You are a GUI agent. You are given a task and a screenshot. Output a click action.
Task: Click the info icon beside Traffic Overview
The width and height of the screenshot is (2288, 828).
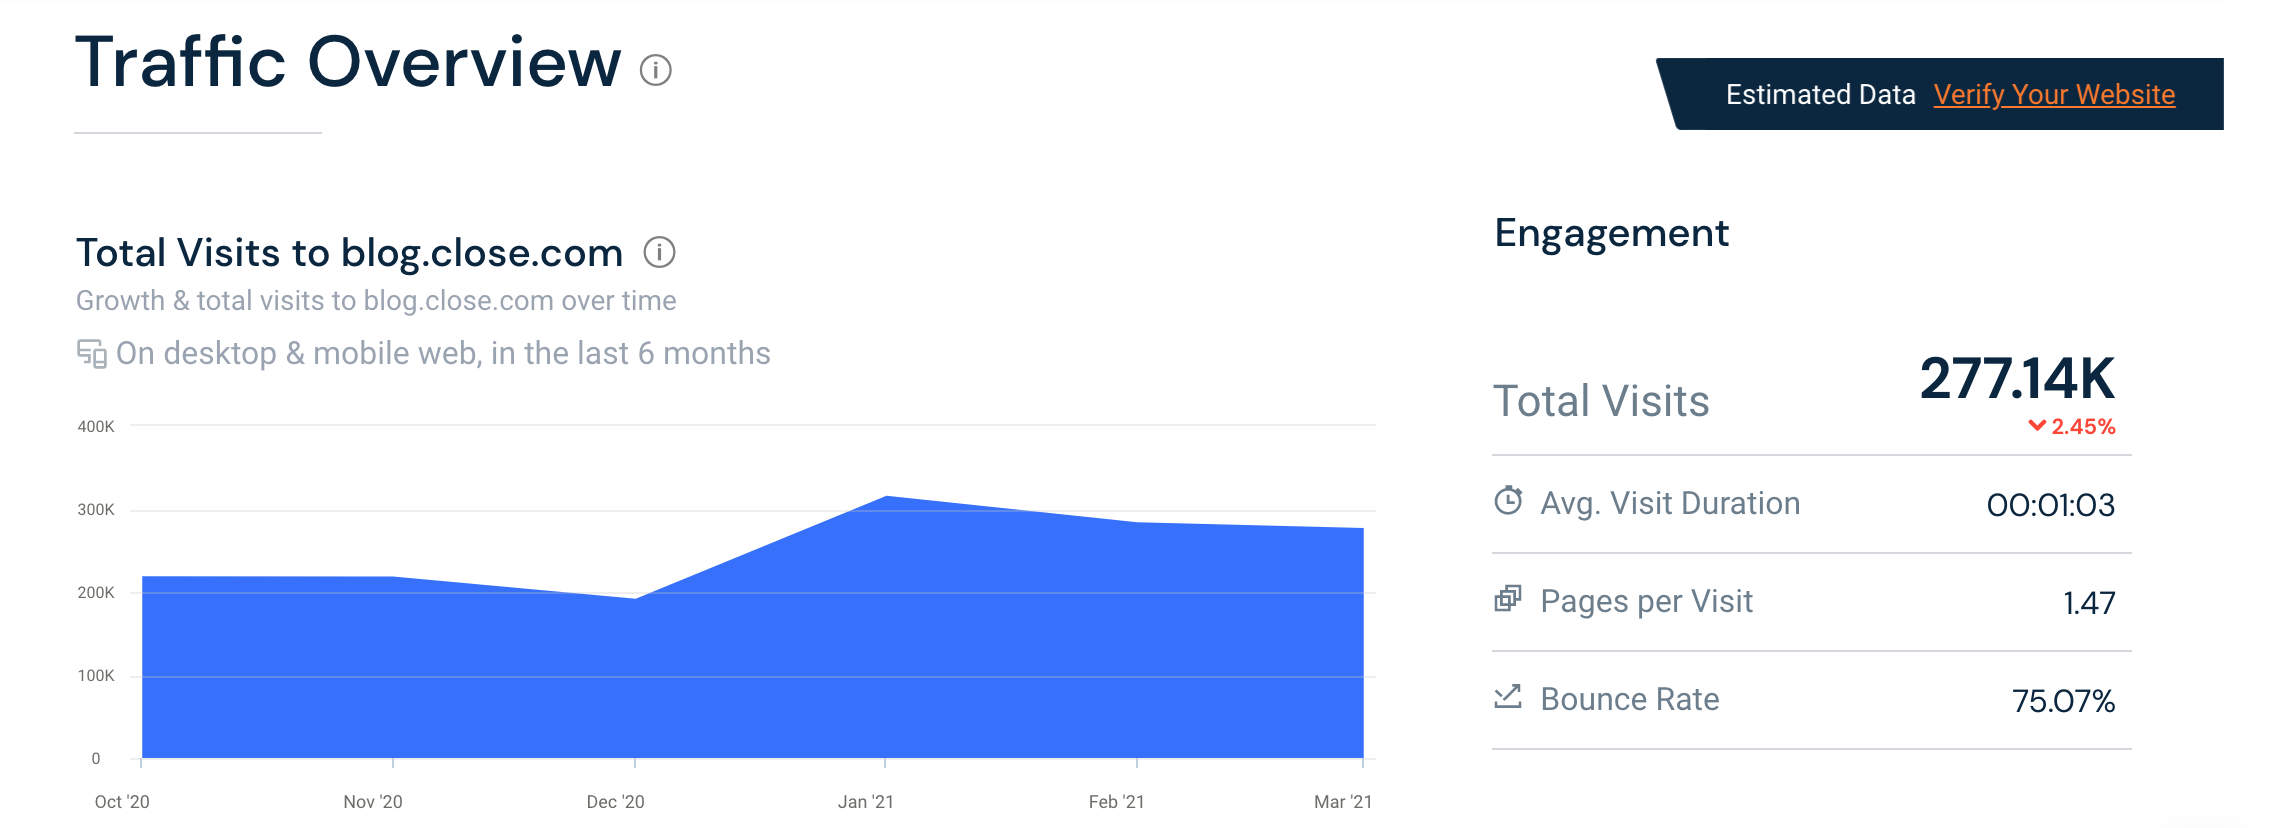(655, 70)
